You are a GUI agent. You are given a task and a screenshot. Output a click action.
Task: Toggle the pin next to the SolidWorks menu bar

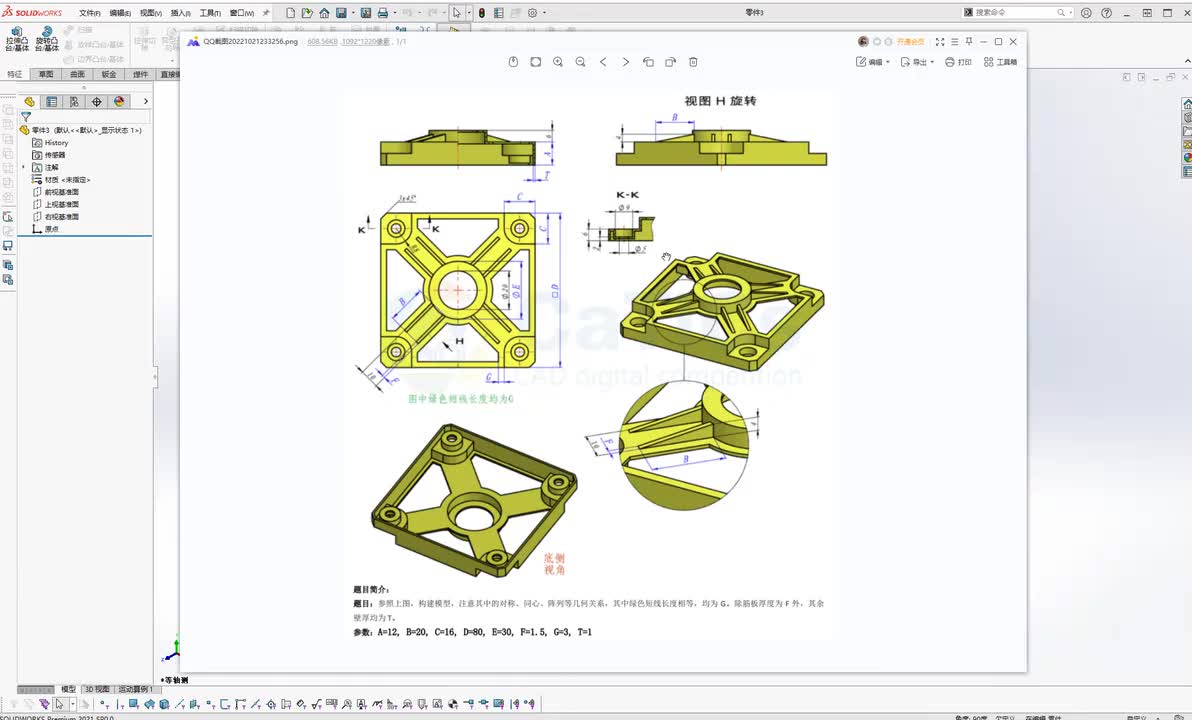[x=266, y=13]
